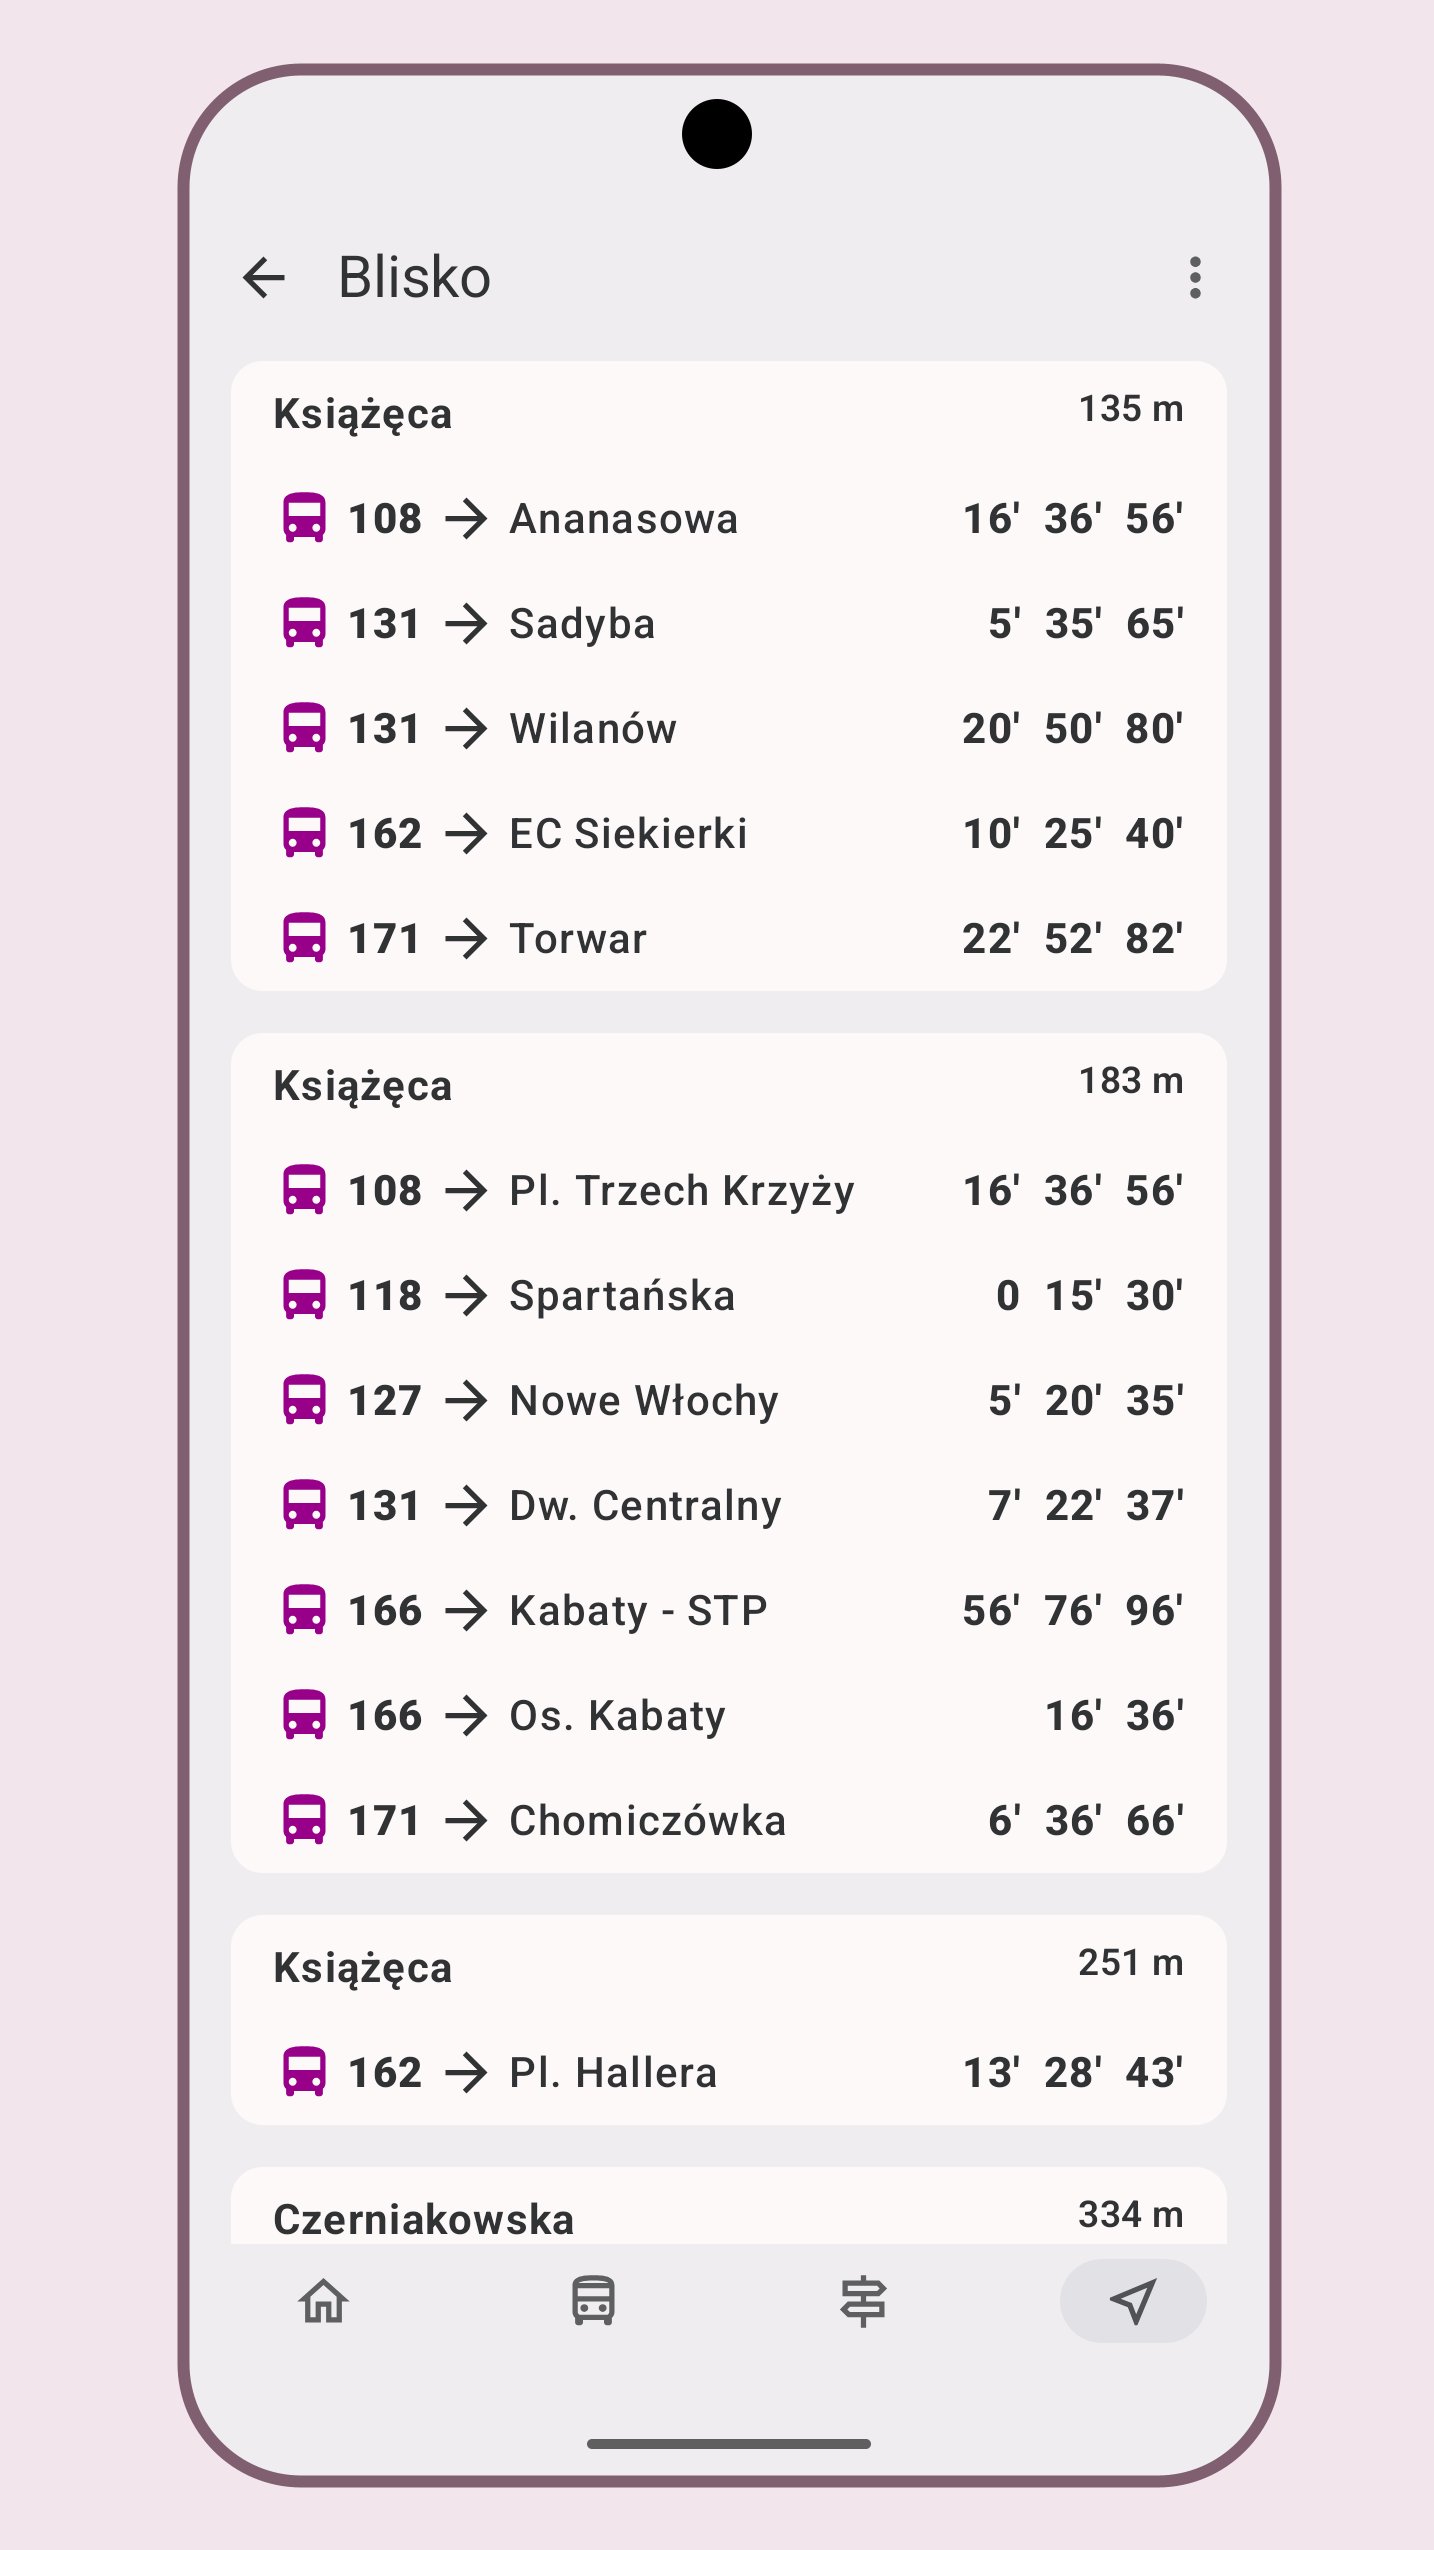The height and width of the screenshot is (2550, 1434).
Task: Tap bus icon for 131 to Sadyba
Action: click(304, 623)
